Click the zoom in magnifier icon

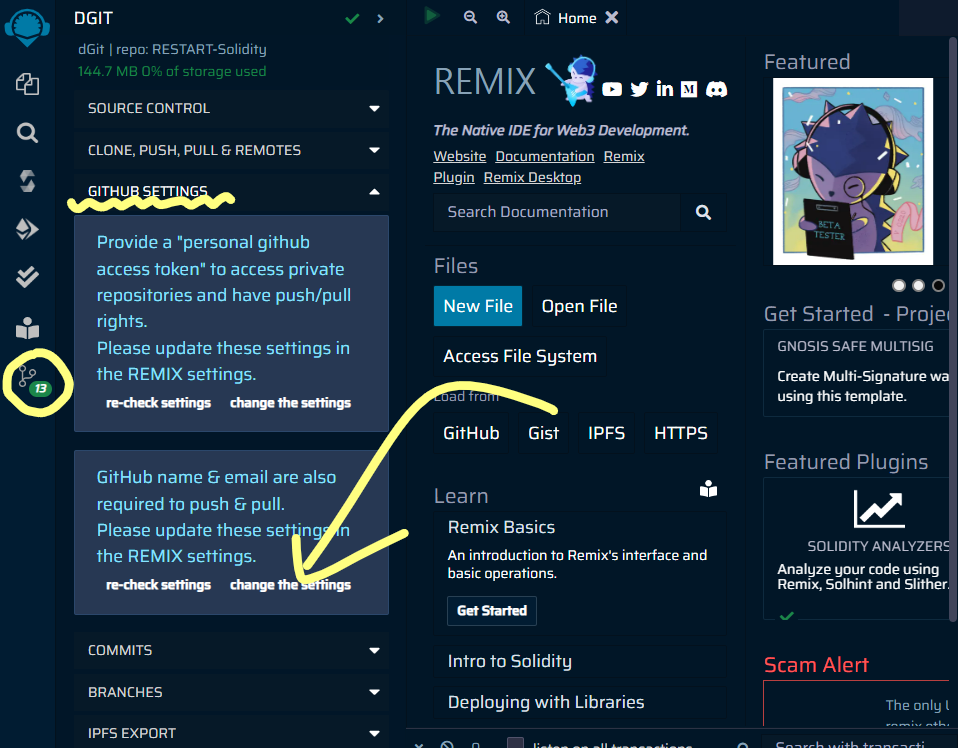coord(503,17)
